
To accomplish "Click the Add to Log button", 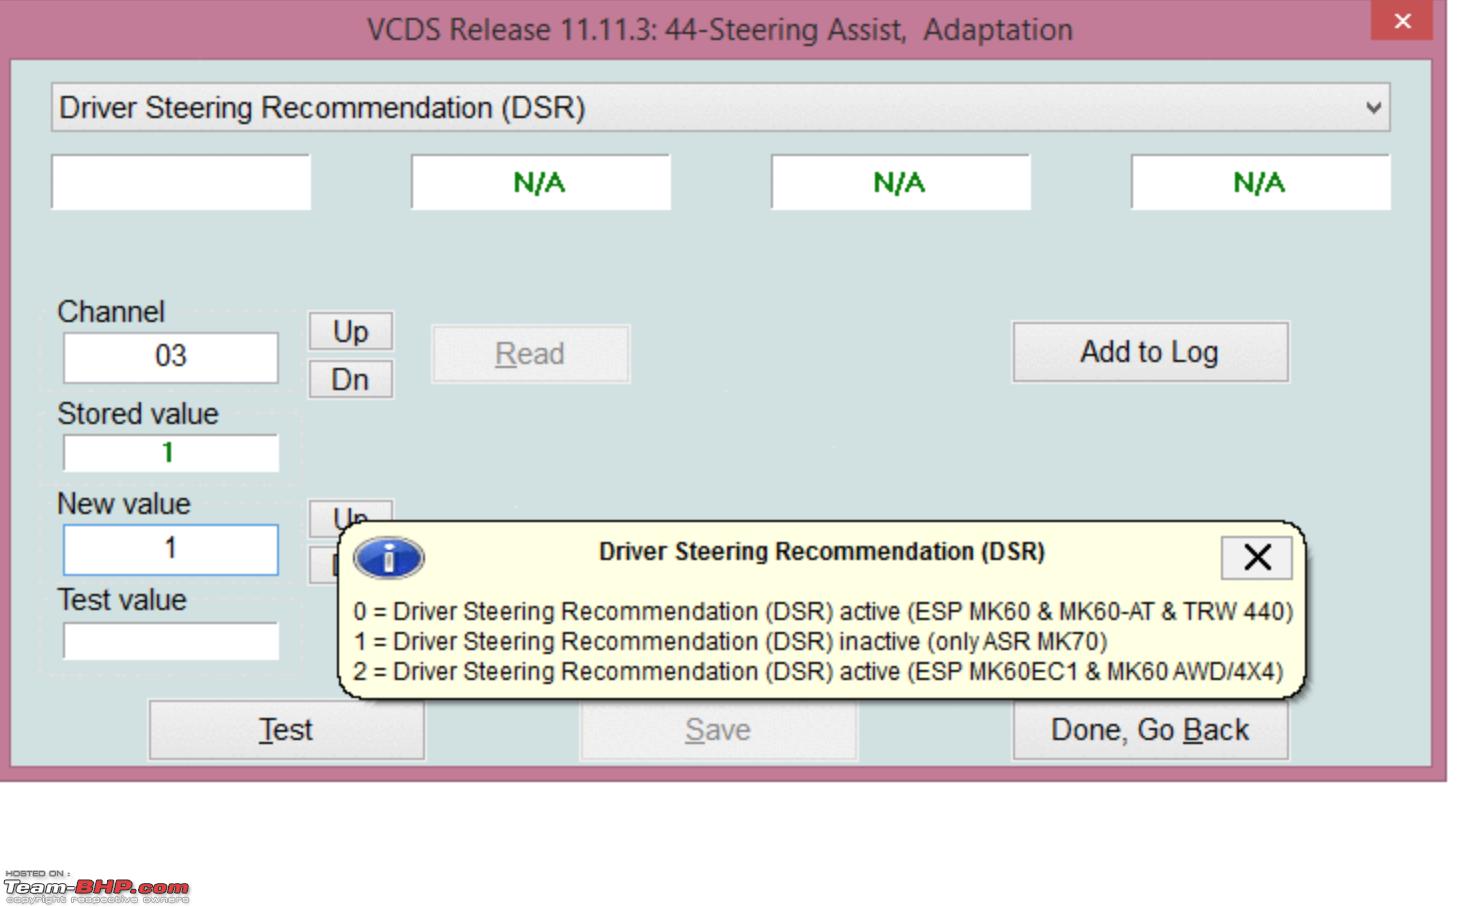I will (x=1150, y=351).
